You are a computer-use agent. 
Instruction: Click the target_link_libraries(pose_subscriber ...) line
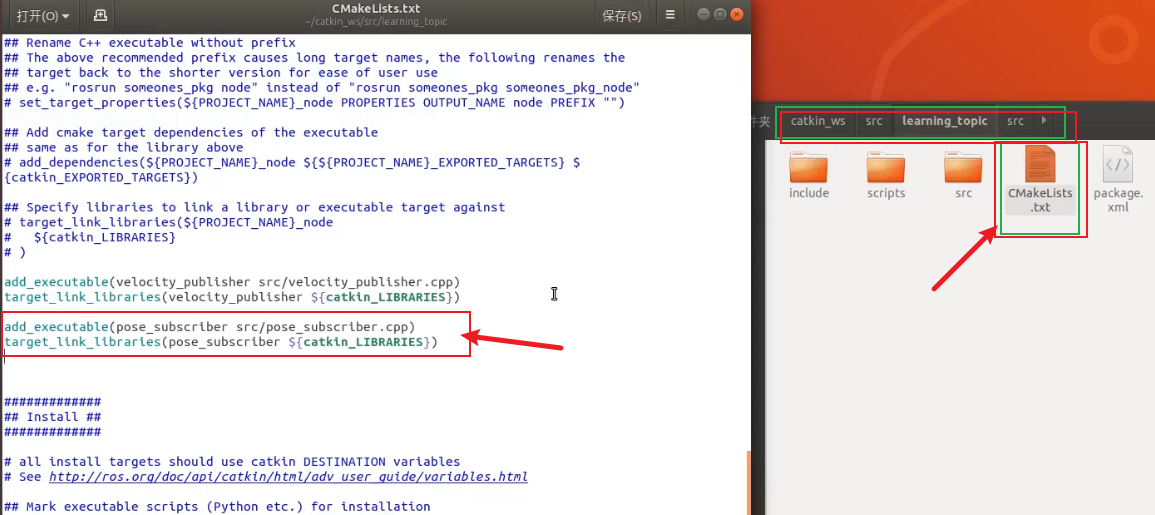pos(221,343)
